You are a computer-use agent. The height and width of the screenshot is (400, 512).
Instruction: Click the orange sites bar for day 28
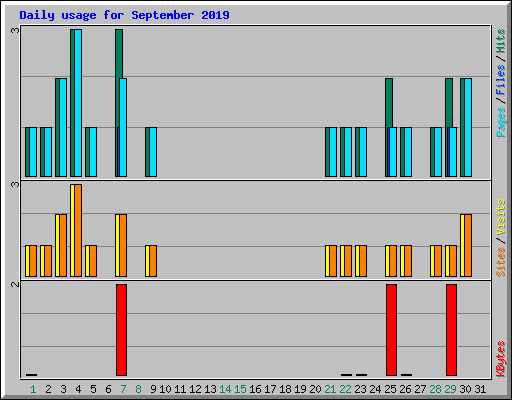coord(438,261)
